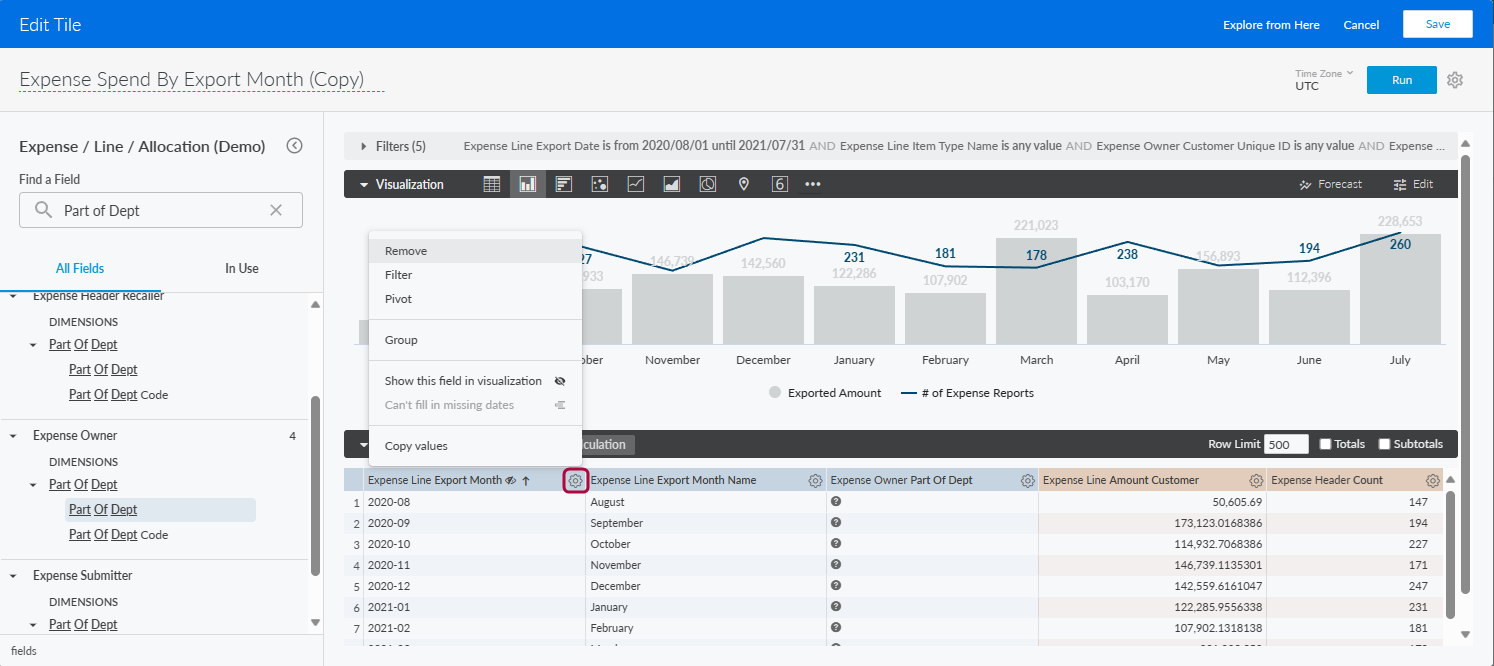Collapse the Expense Owner field group
The width and height of the screenshot is (1494, 666).
(x=14, y=436)
